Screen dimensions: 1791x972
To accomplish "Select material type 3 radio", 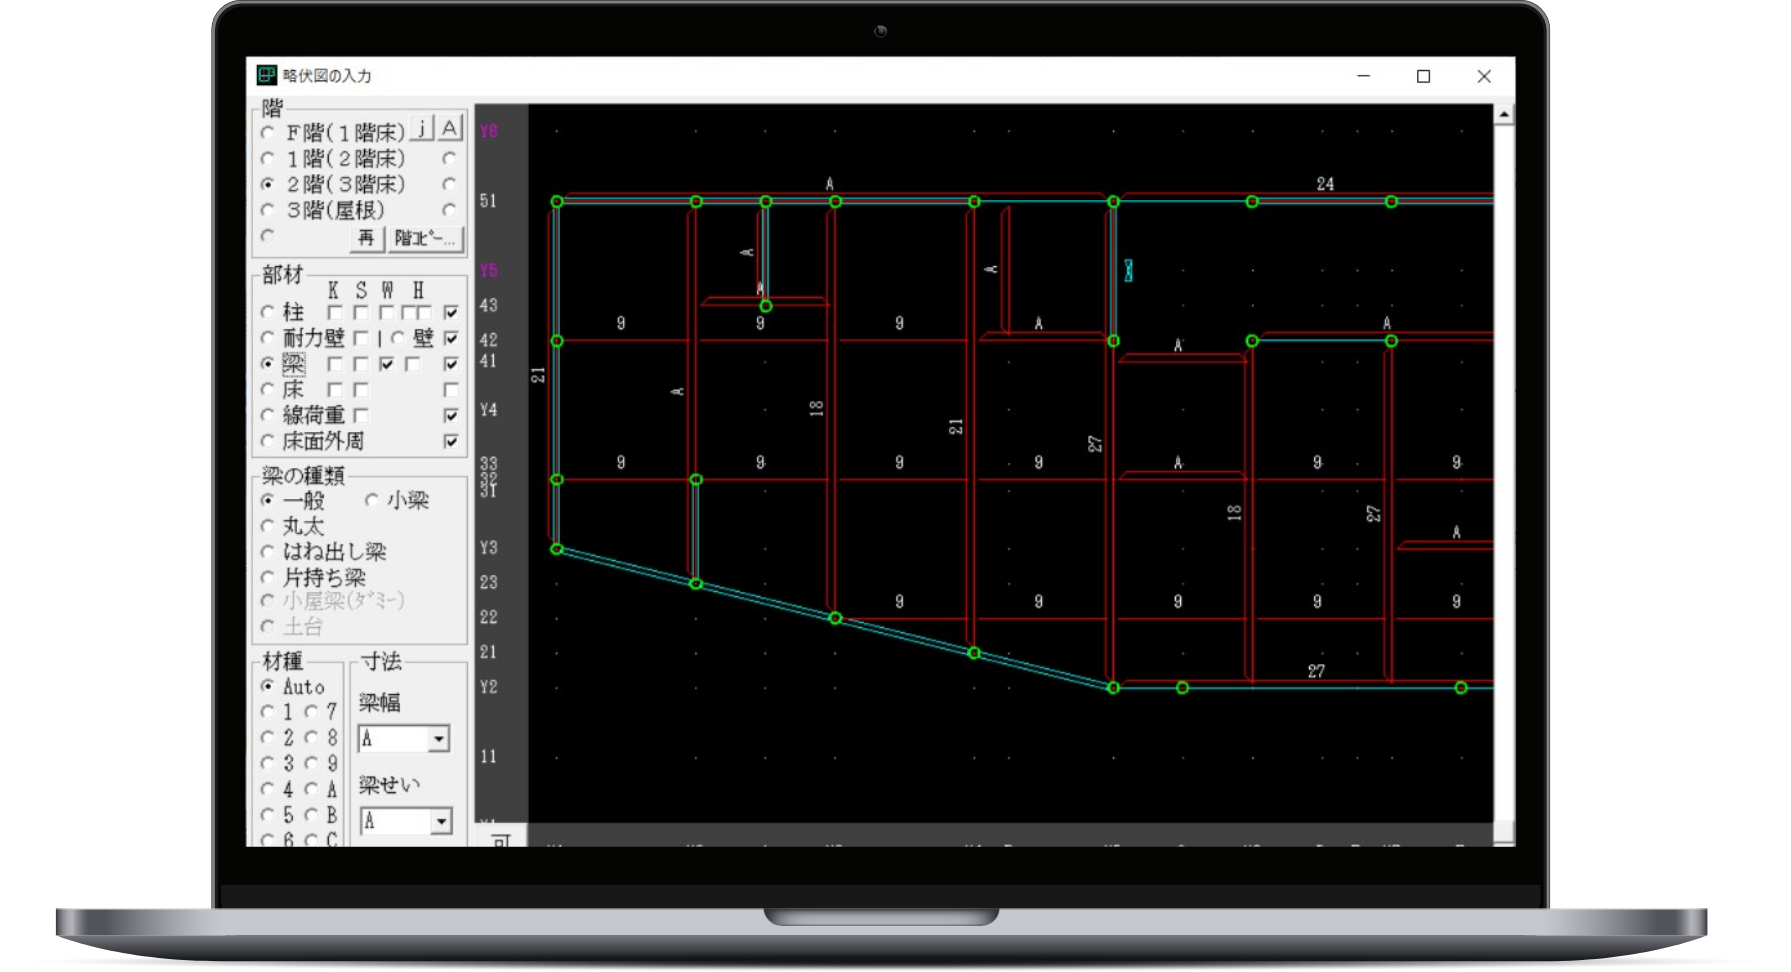I will [x=267, y=764].
